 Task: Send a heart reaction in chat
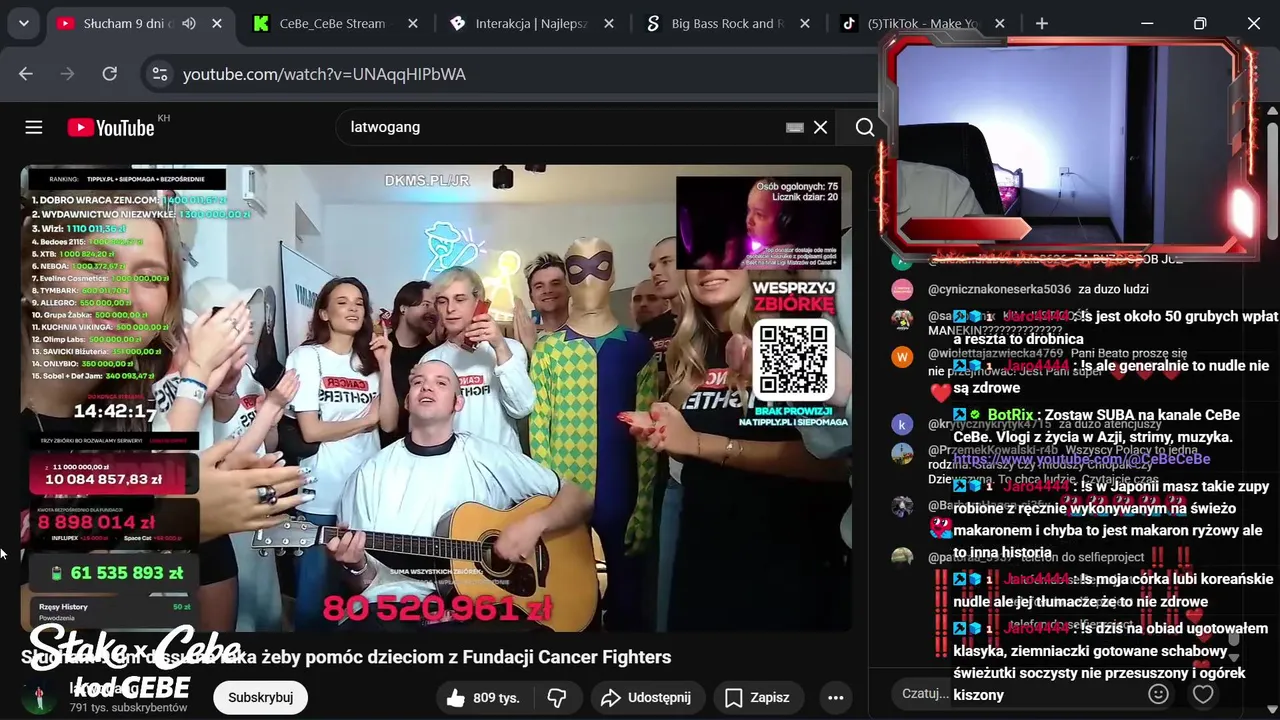(x=1203, y=693)
